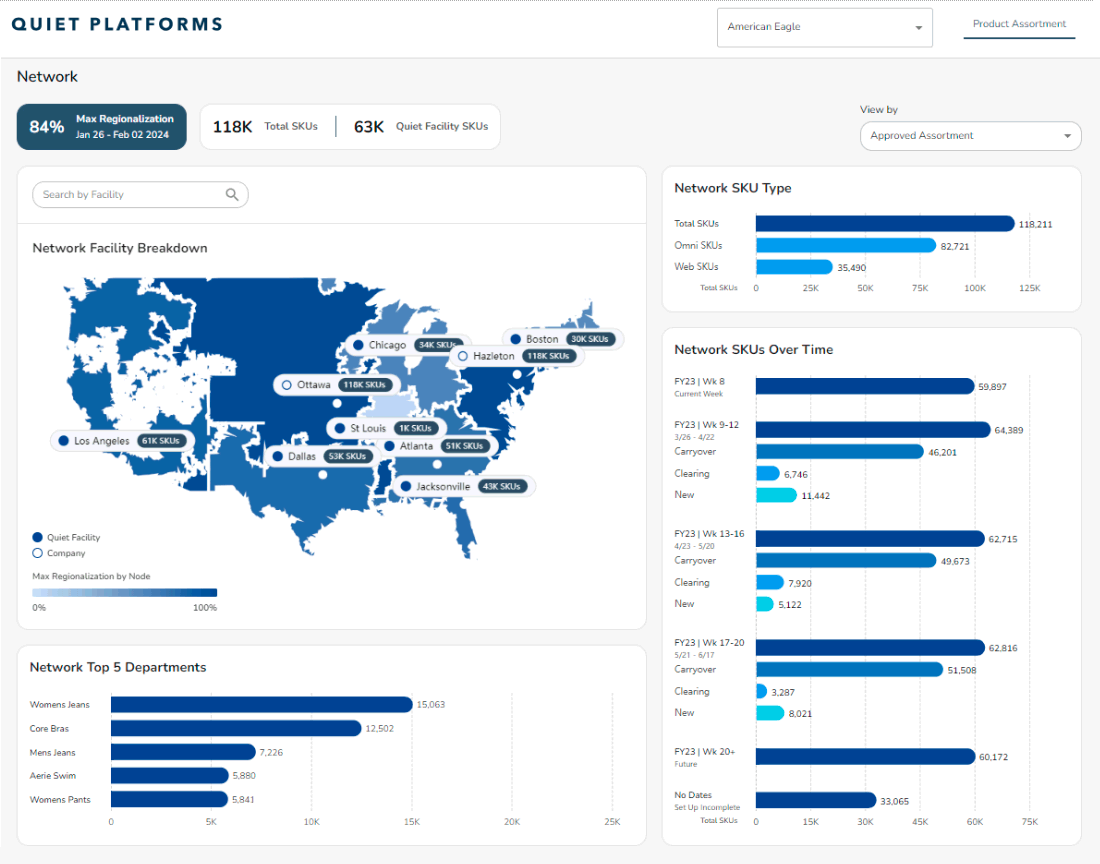Click the search magnifier icon
Viewport: 1100px width, 864px height.
click(x=232, y=195)
